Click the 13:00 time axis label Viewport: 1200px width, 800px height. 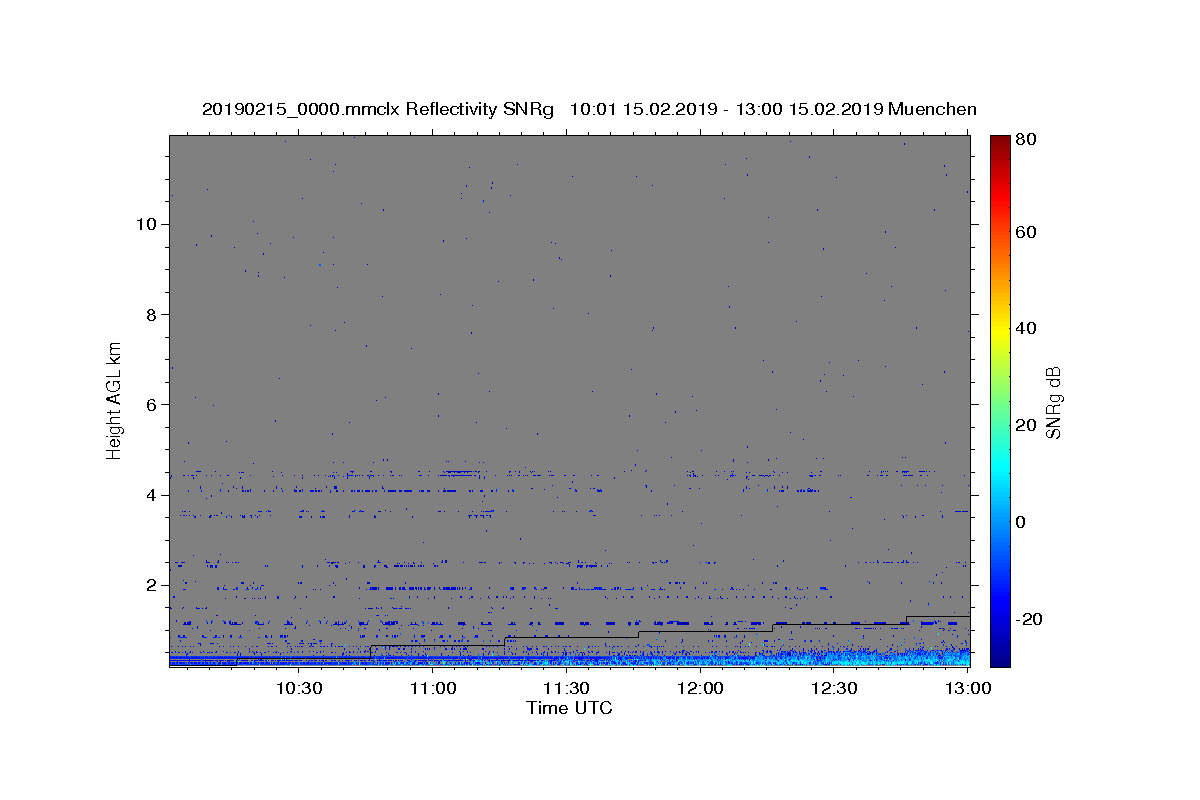(x=968, y=688)
